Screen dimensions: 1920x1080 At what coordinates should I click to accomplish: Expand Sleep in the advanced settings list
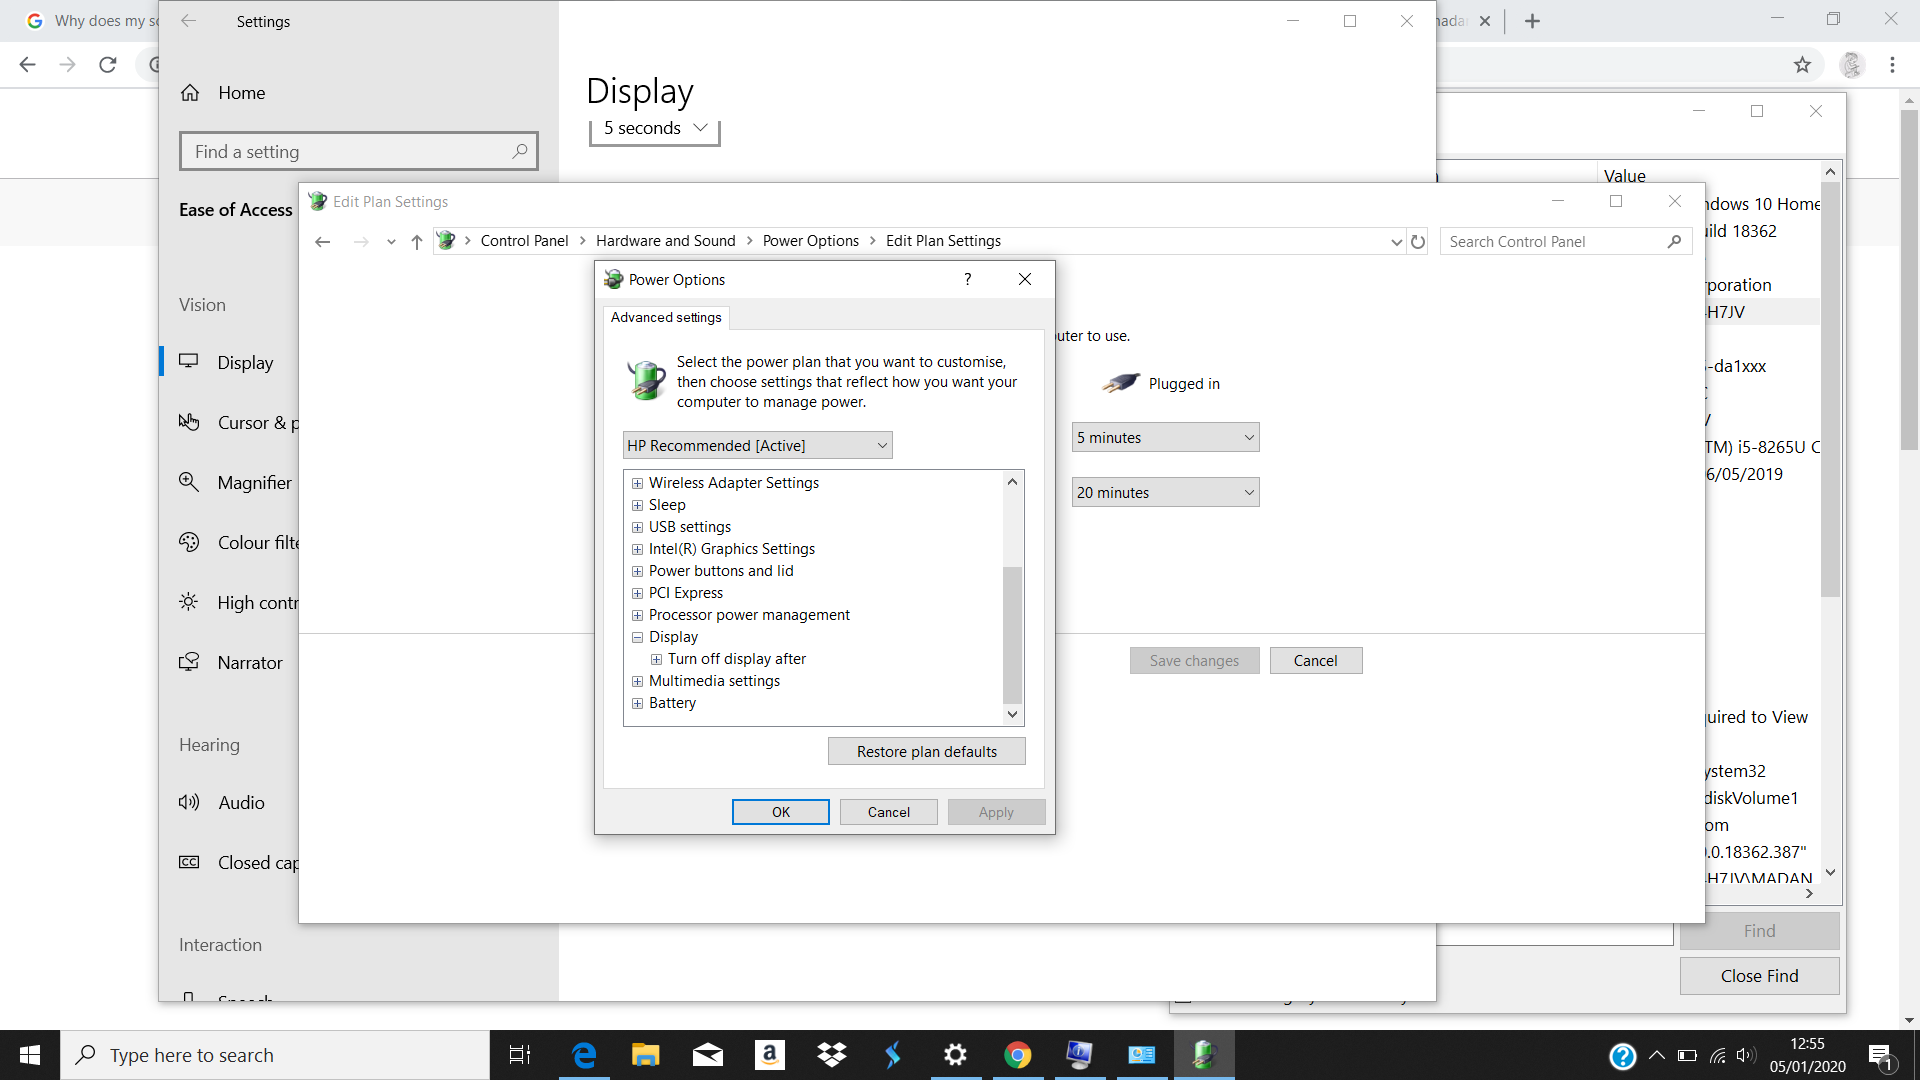pos(639,505)
